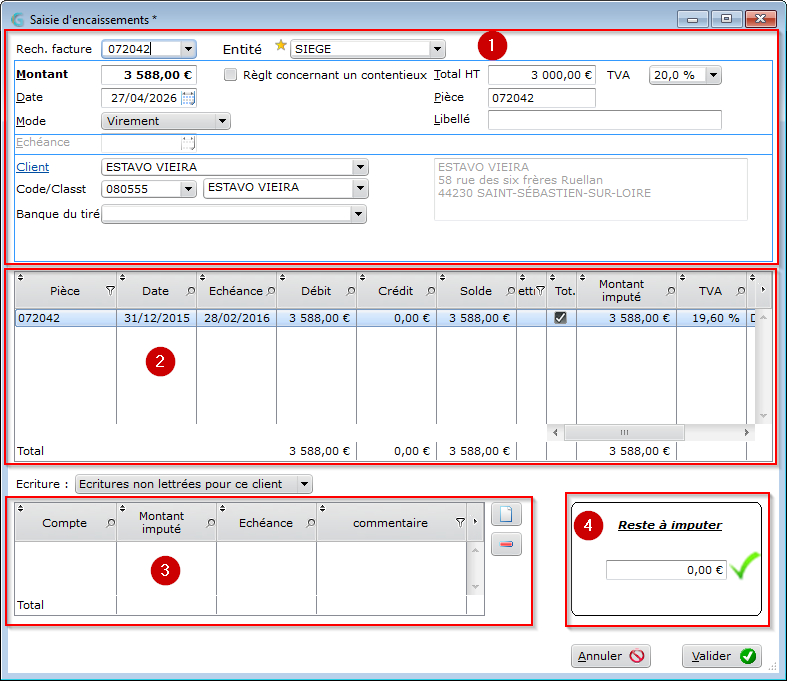Click the Echéance cell 28/02/2016
787x681 pixels.
pyautogui.click(x=236, y=318)
